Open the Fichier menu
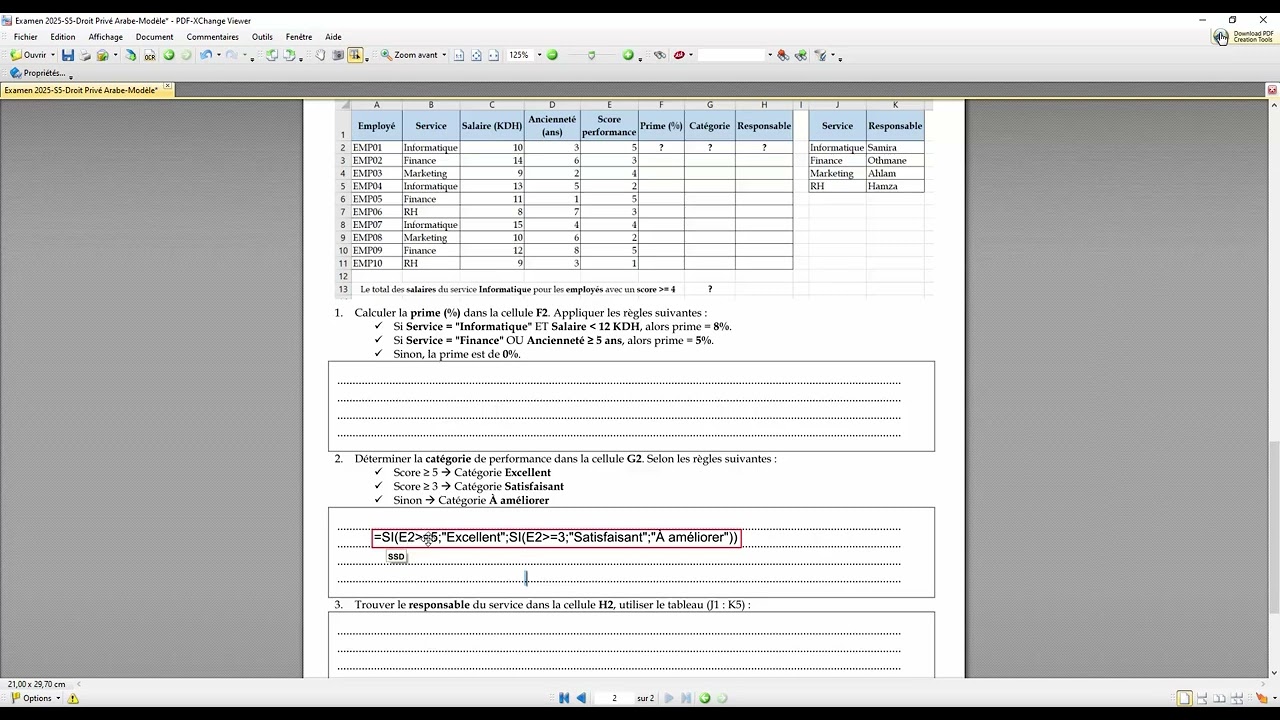The height and width of the screenshot is (720, 1280). pyautogui.click(x=25, y=37)
